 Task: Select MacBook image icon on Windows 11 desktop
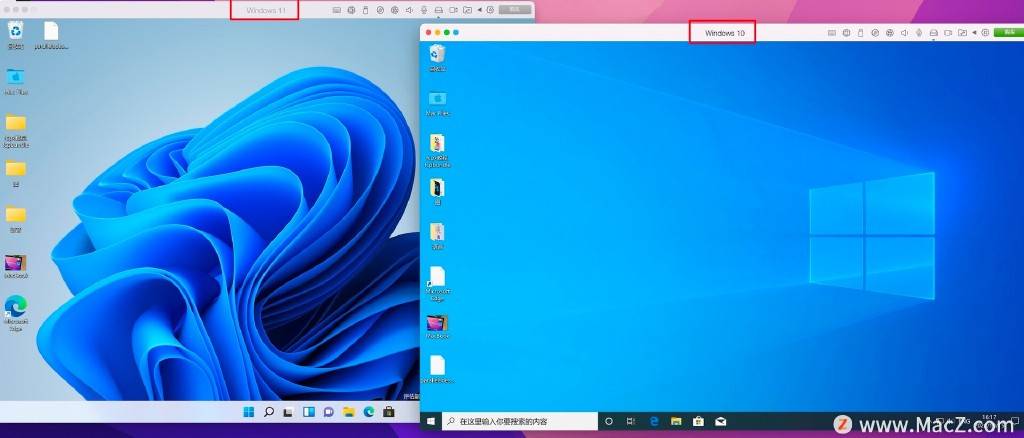(x=16, y=267)
